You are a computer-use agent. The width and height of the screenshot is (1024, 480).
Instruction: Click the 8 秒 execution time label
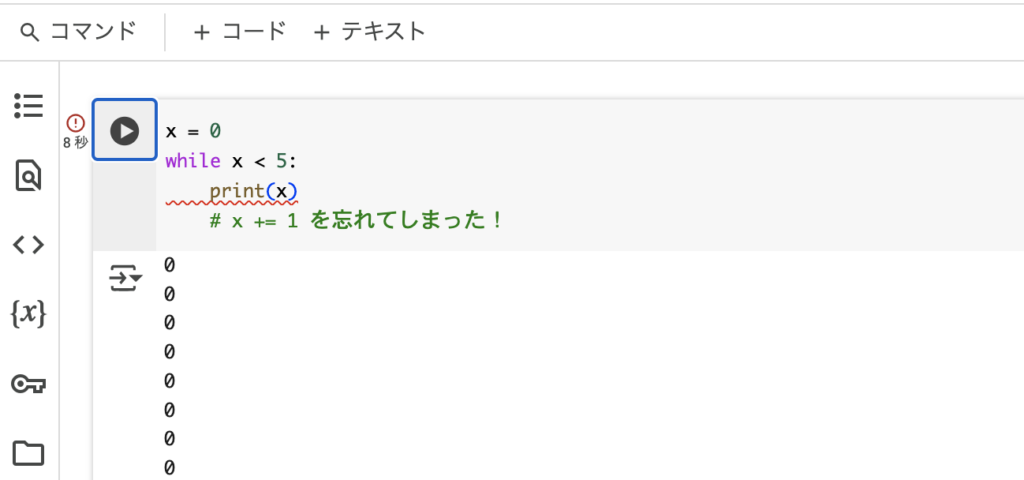[x=76, y=142]
